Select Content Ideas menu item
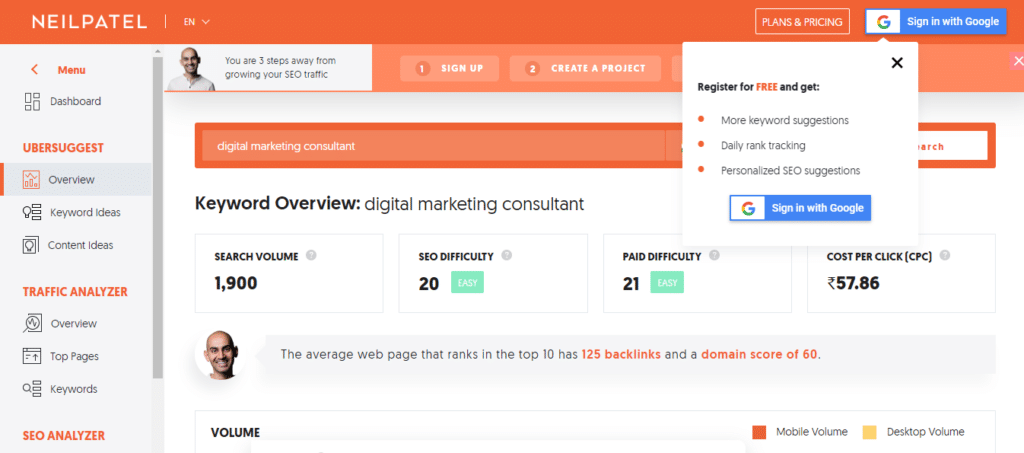1024x453 pixels. point(80,245)
